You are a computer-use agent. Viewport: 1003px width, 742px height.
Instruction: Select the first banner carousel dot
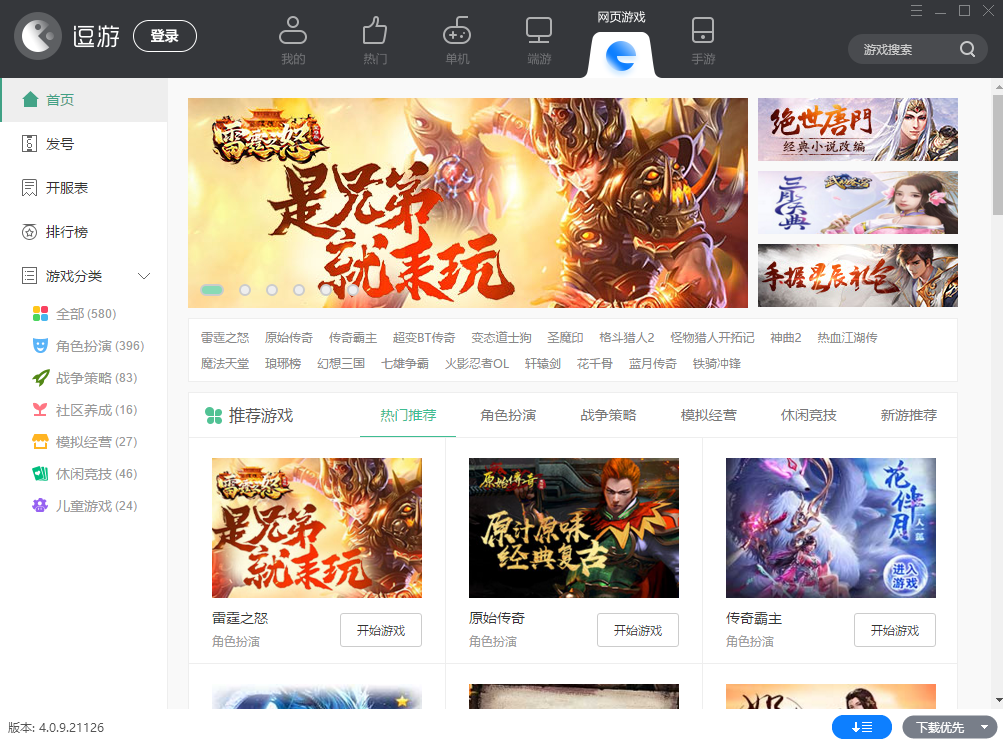coord(212,290)
